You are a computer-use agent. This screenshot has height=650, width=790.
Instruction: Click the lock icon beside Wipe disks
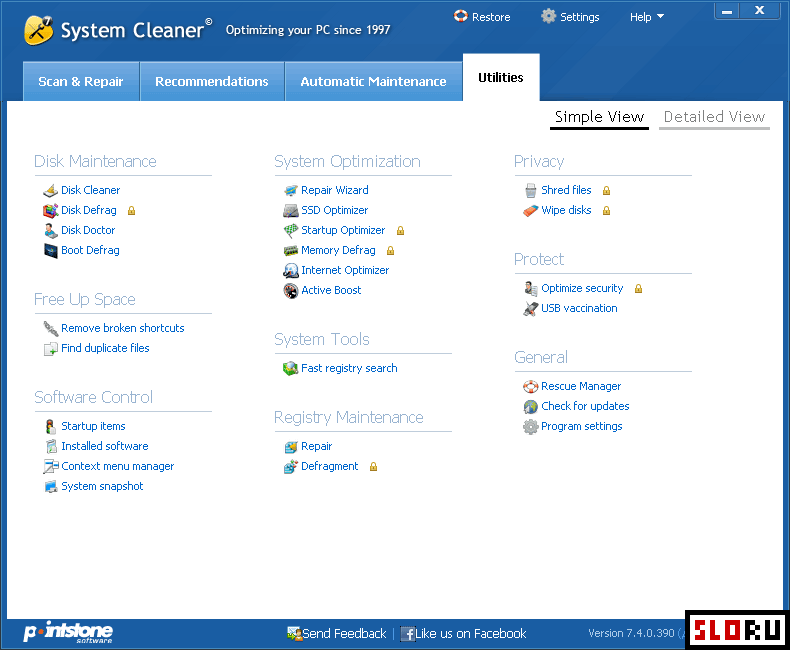tap(607, 211)
